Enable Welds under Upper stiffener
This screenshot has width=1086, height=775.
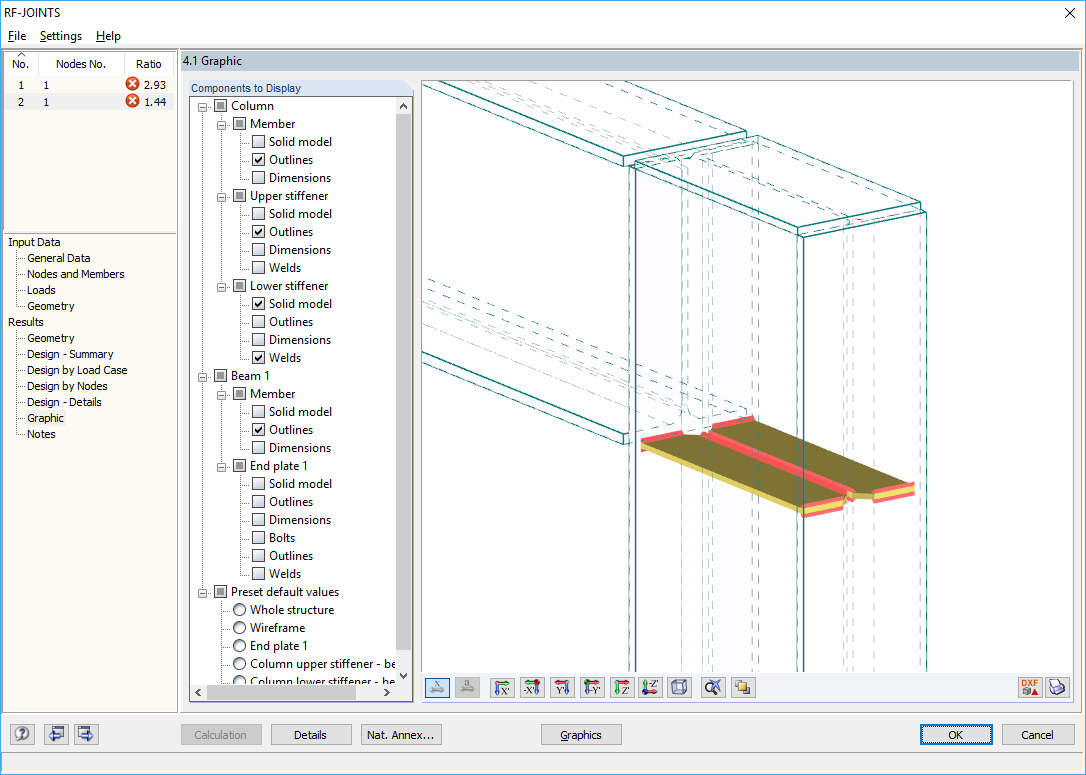258,267
